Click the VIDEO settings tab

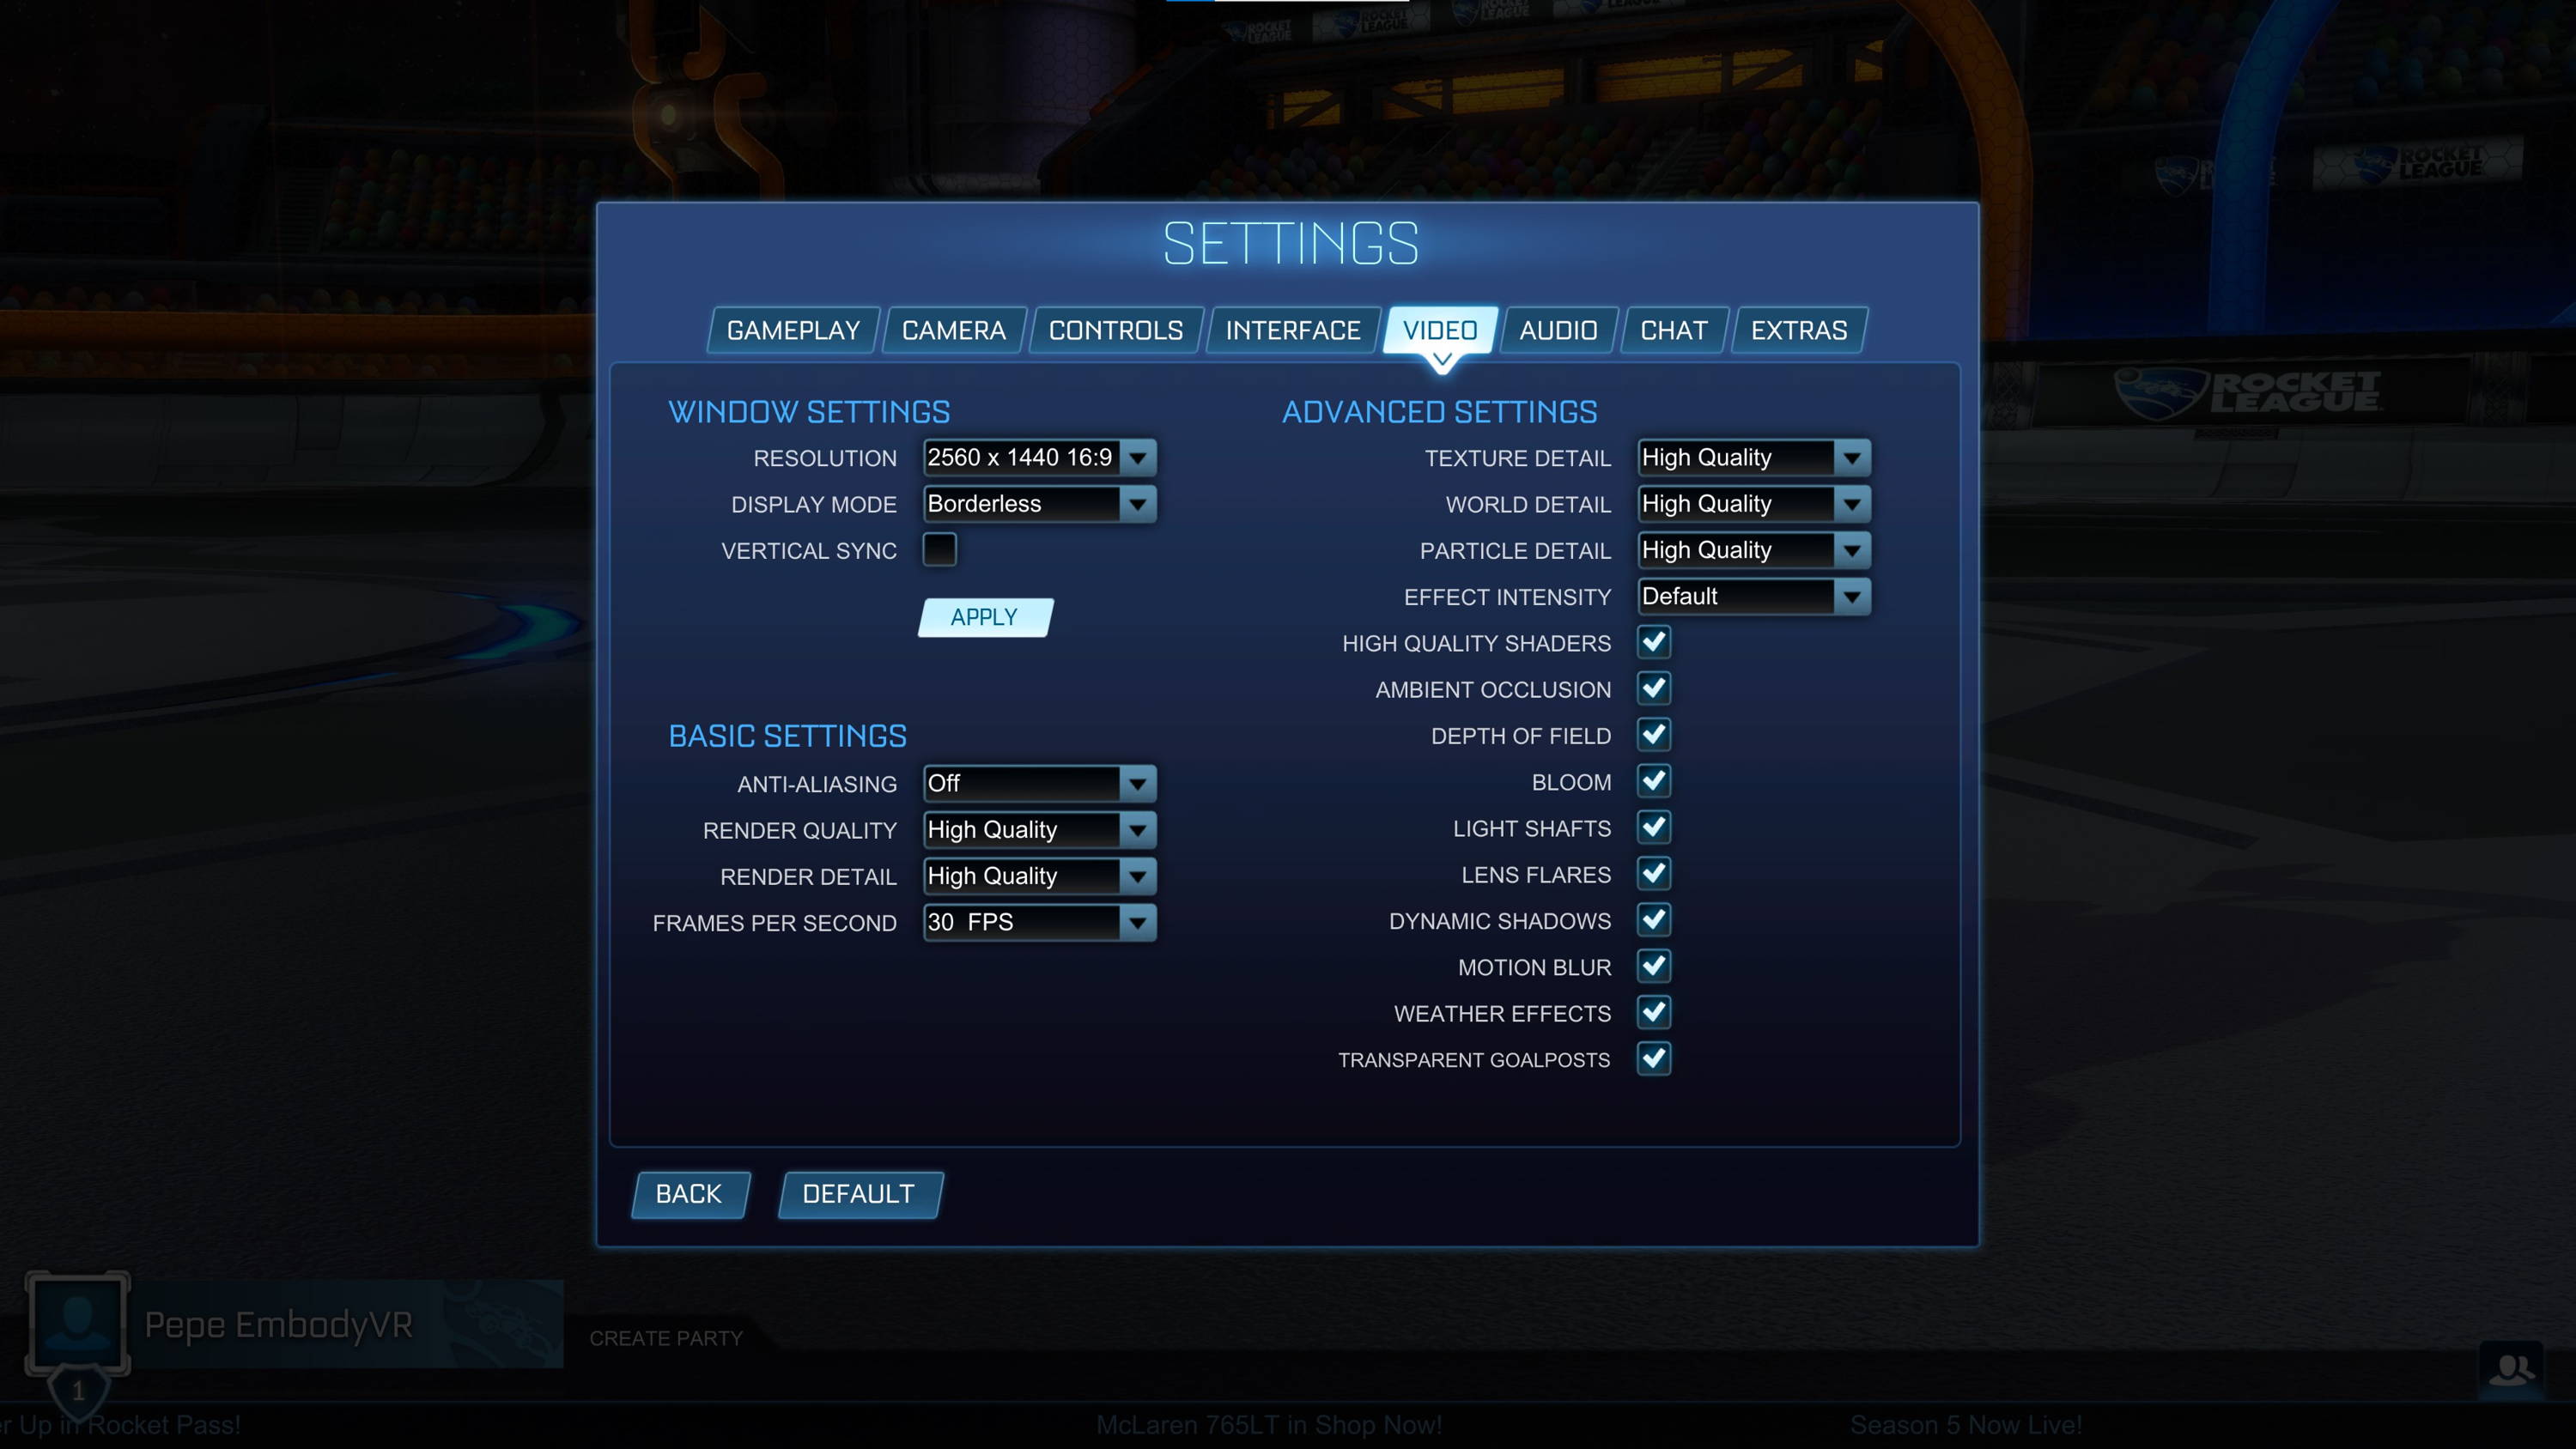[1438, 329]
